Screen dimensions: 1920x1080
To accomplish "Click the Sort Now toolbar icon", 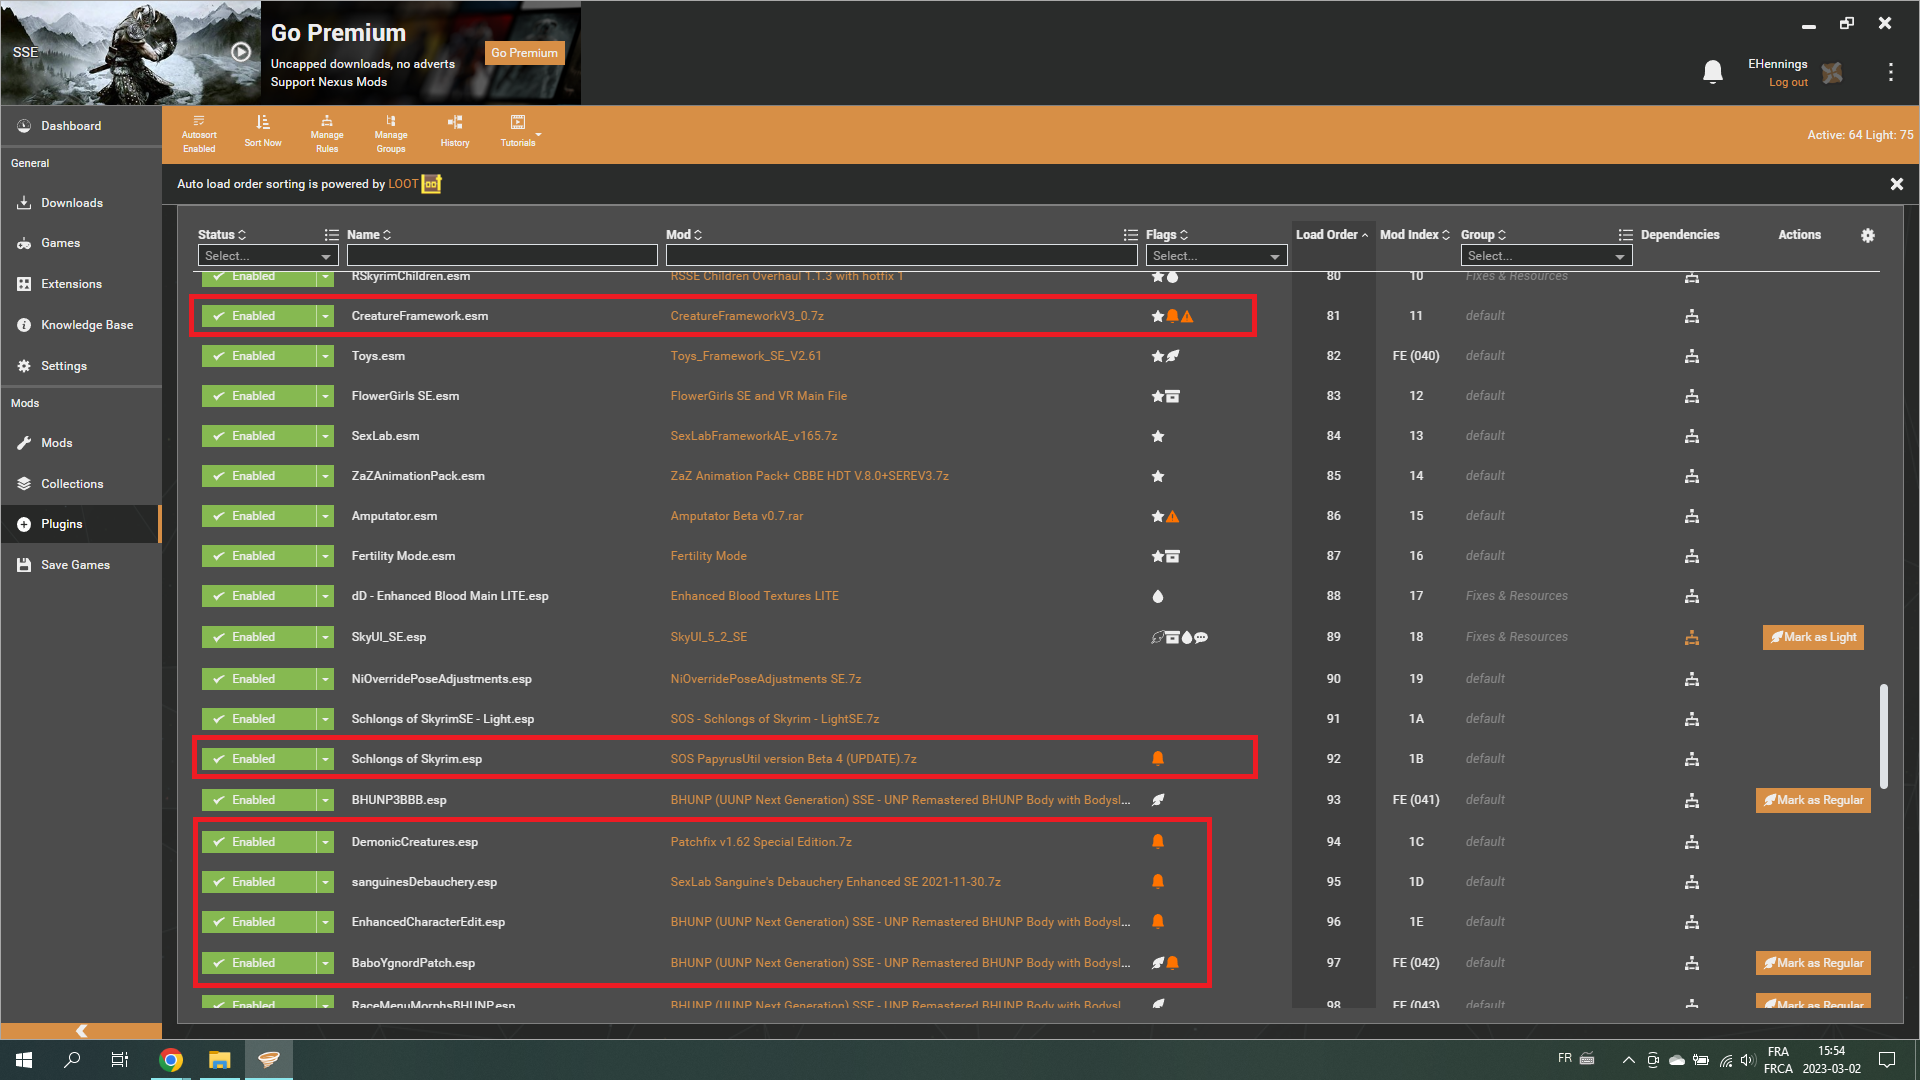I will click(262, 131).
